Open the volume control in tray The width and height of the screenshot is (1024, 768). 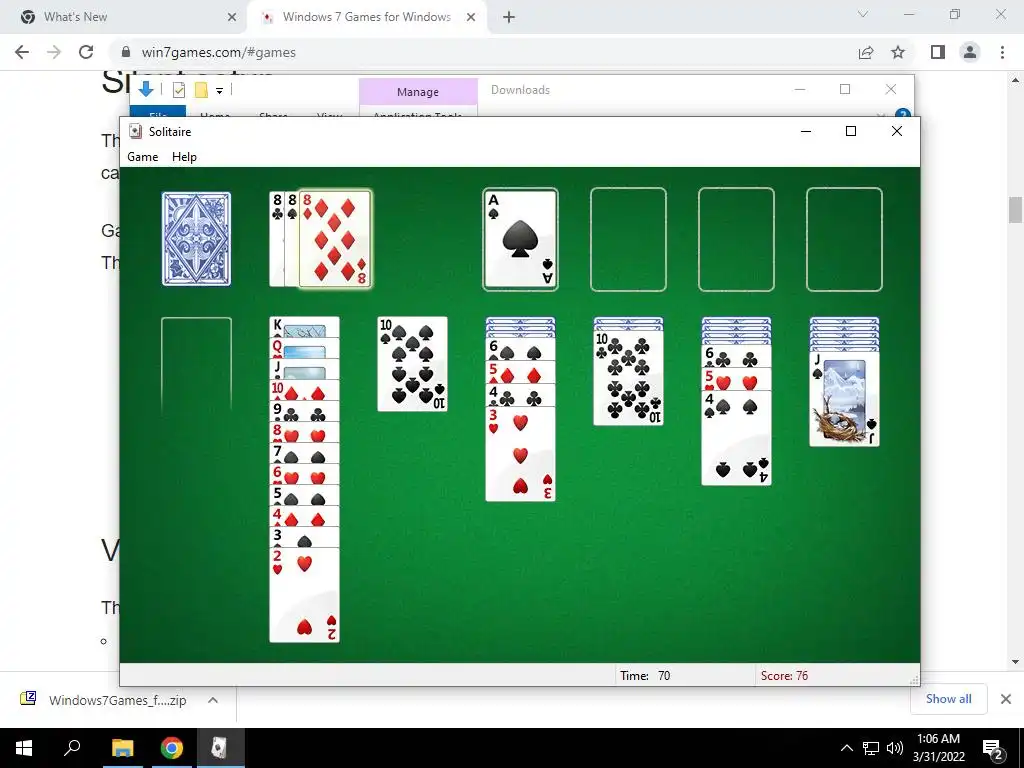[895, 748]
